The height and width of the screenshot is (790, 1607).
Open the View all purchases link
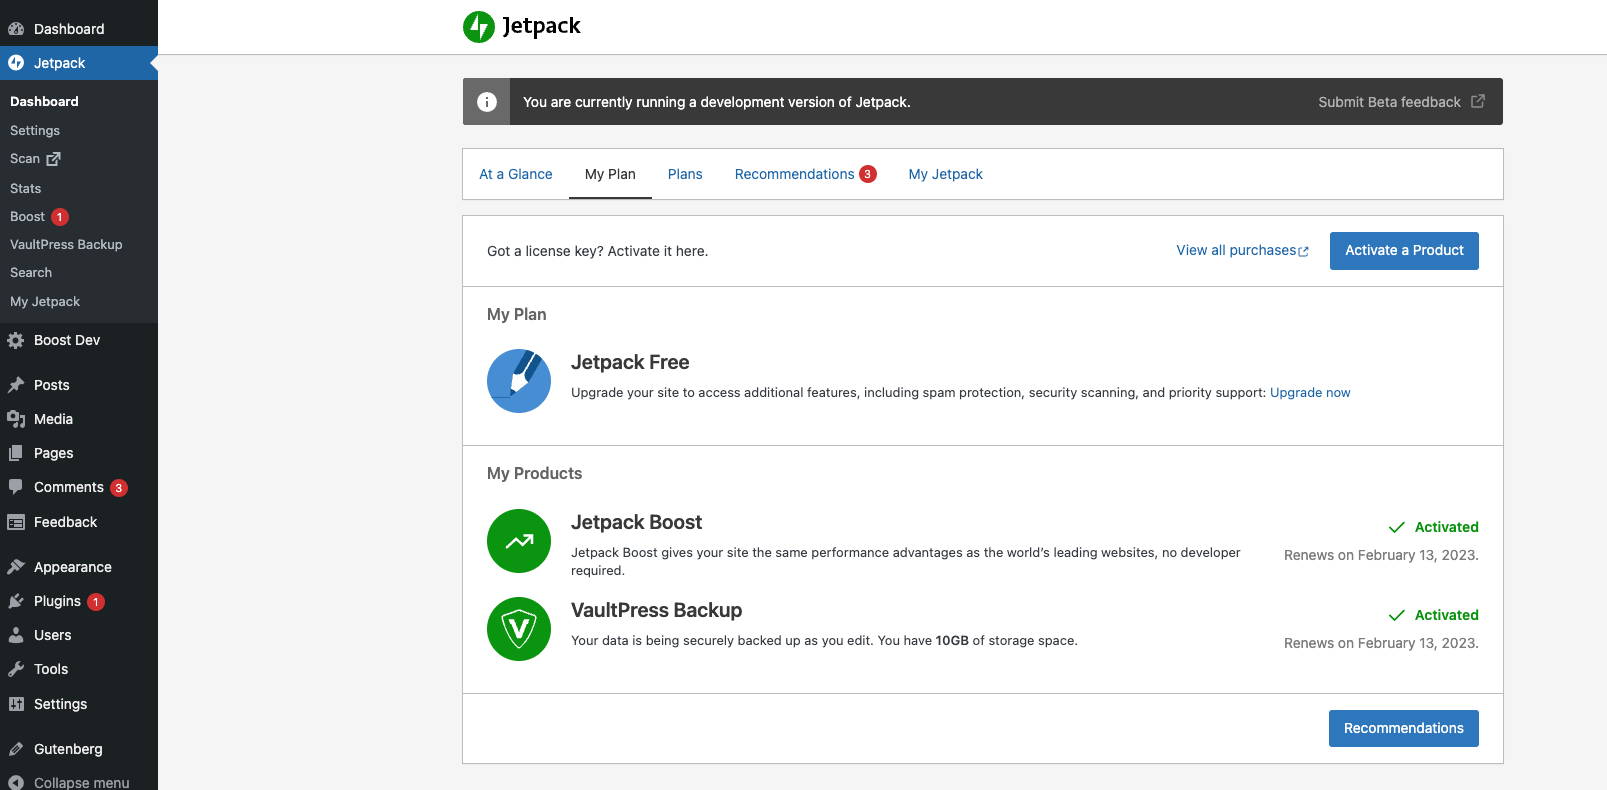click(1242, 251)
